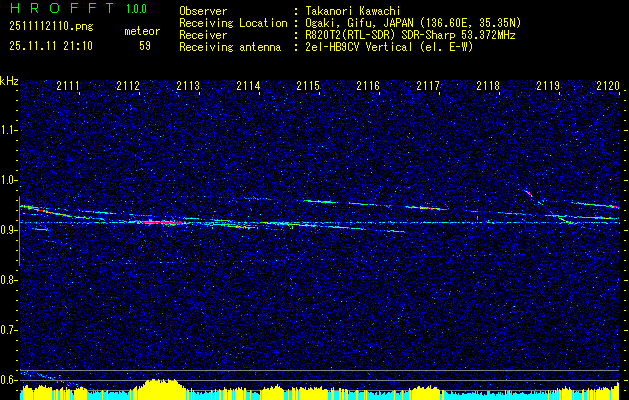Screen dimensions: 629x400
Task: Click the Receiver field label
Action: (203, 35)
